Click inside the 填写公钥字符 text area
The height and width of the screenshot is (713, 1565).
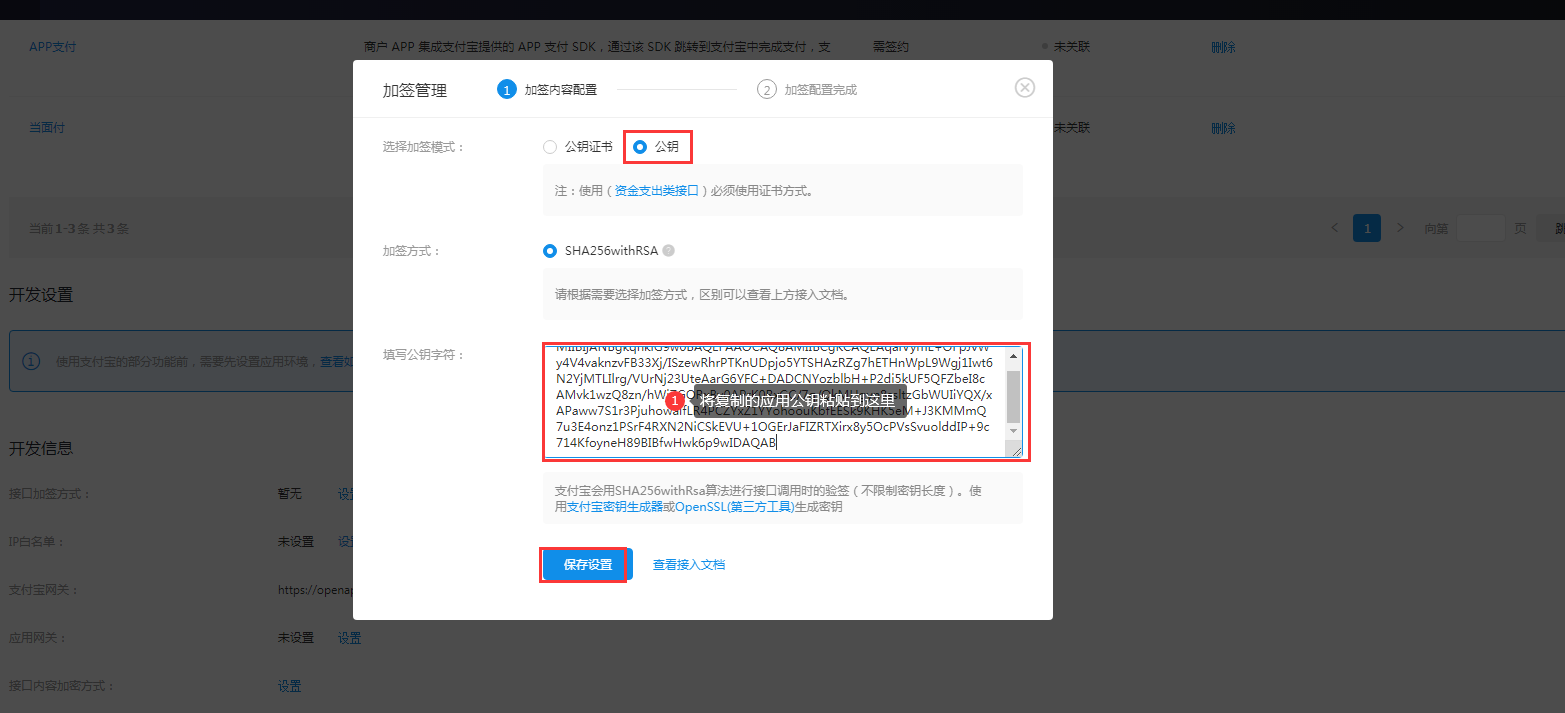pyautogui.click(x=775, y=402)
